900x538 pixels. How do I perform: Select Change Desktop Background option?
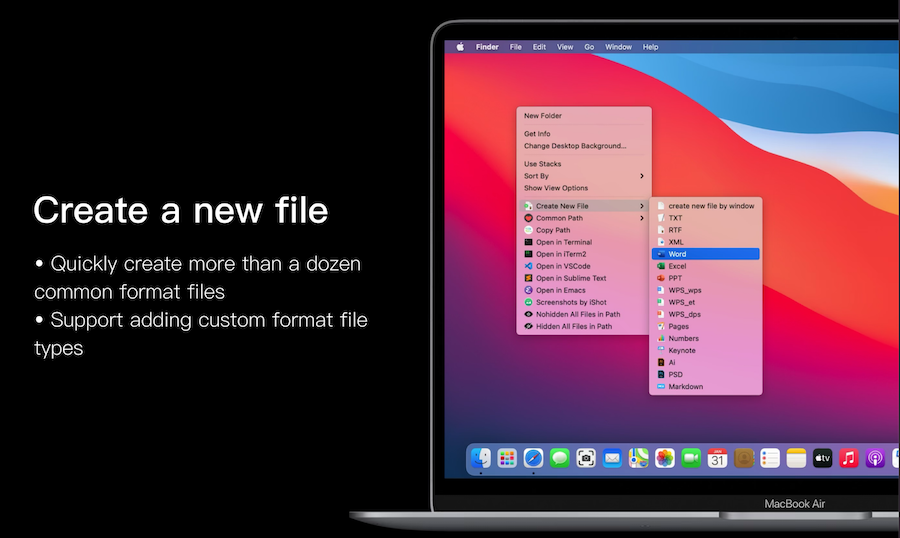575,146
